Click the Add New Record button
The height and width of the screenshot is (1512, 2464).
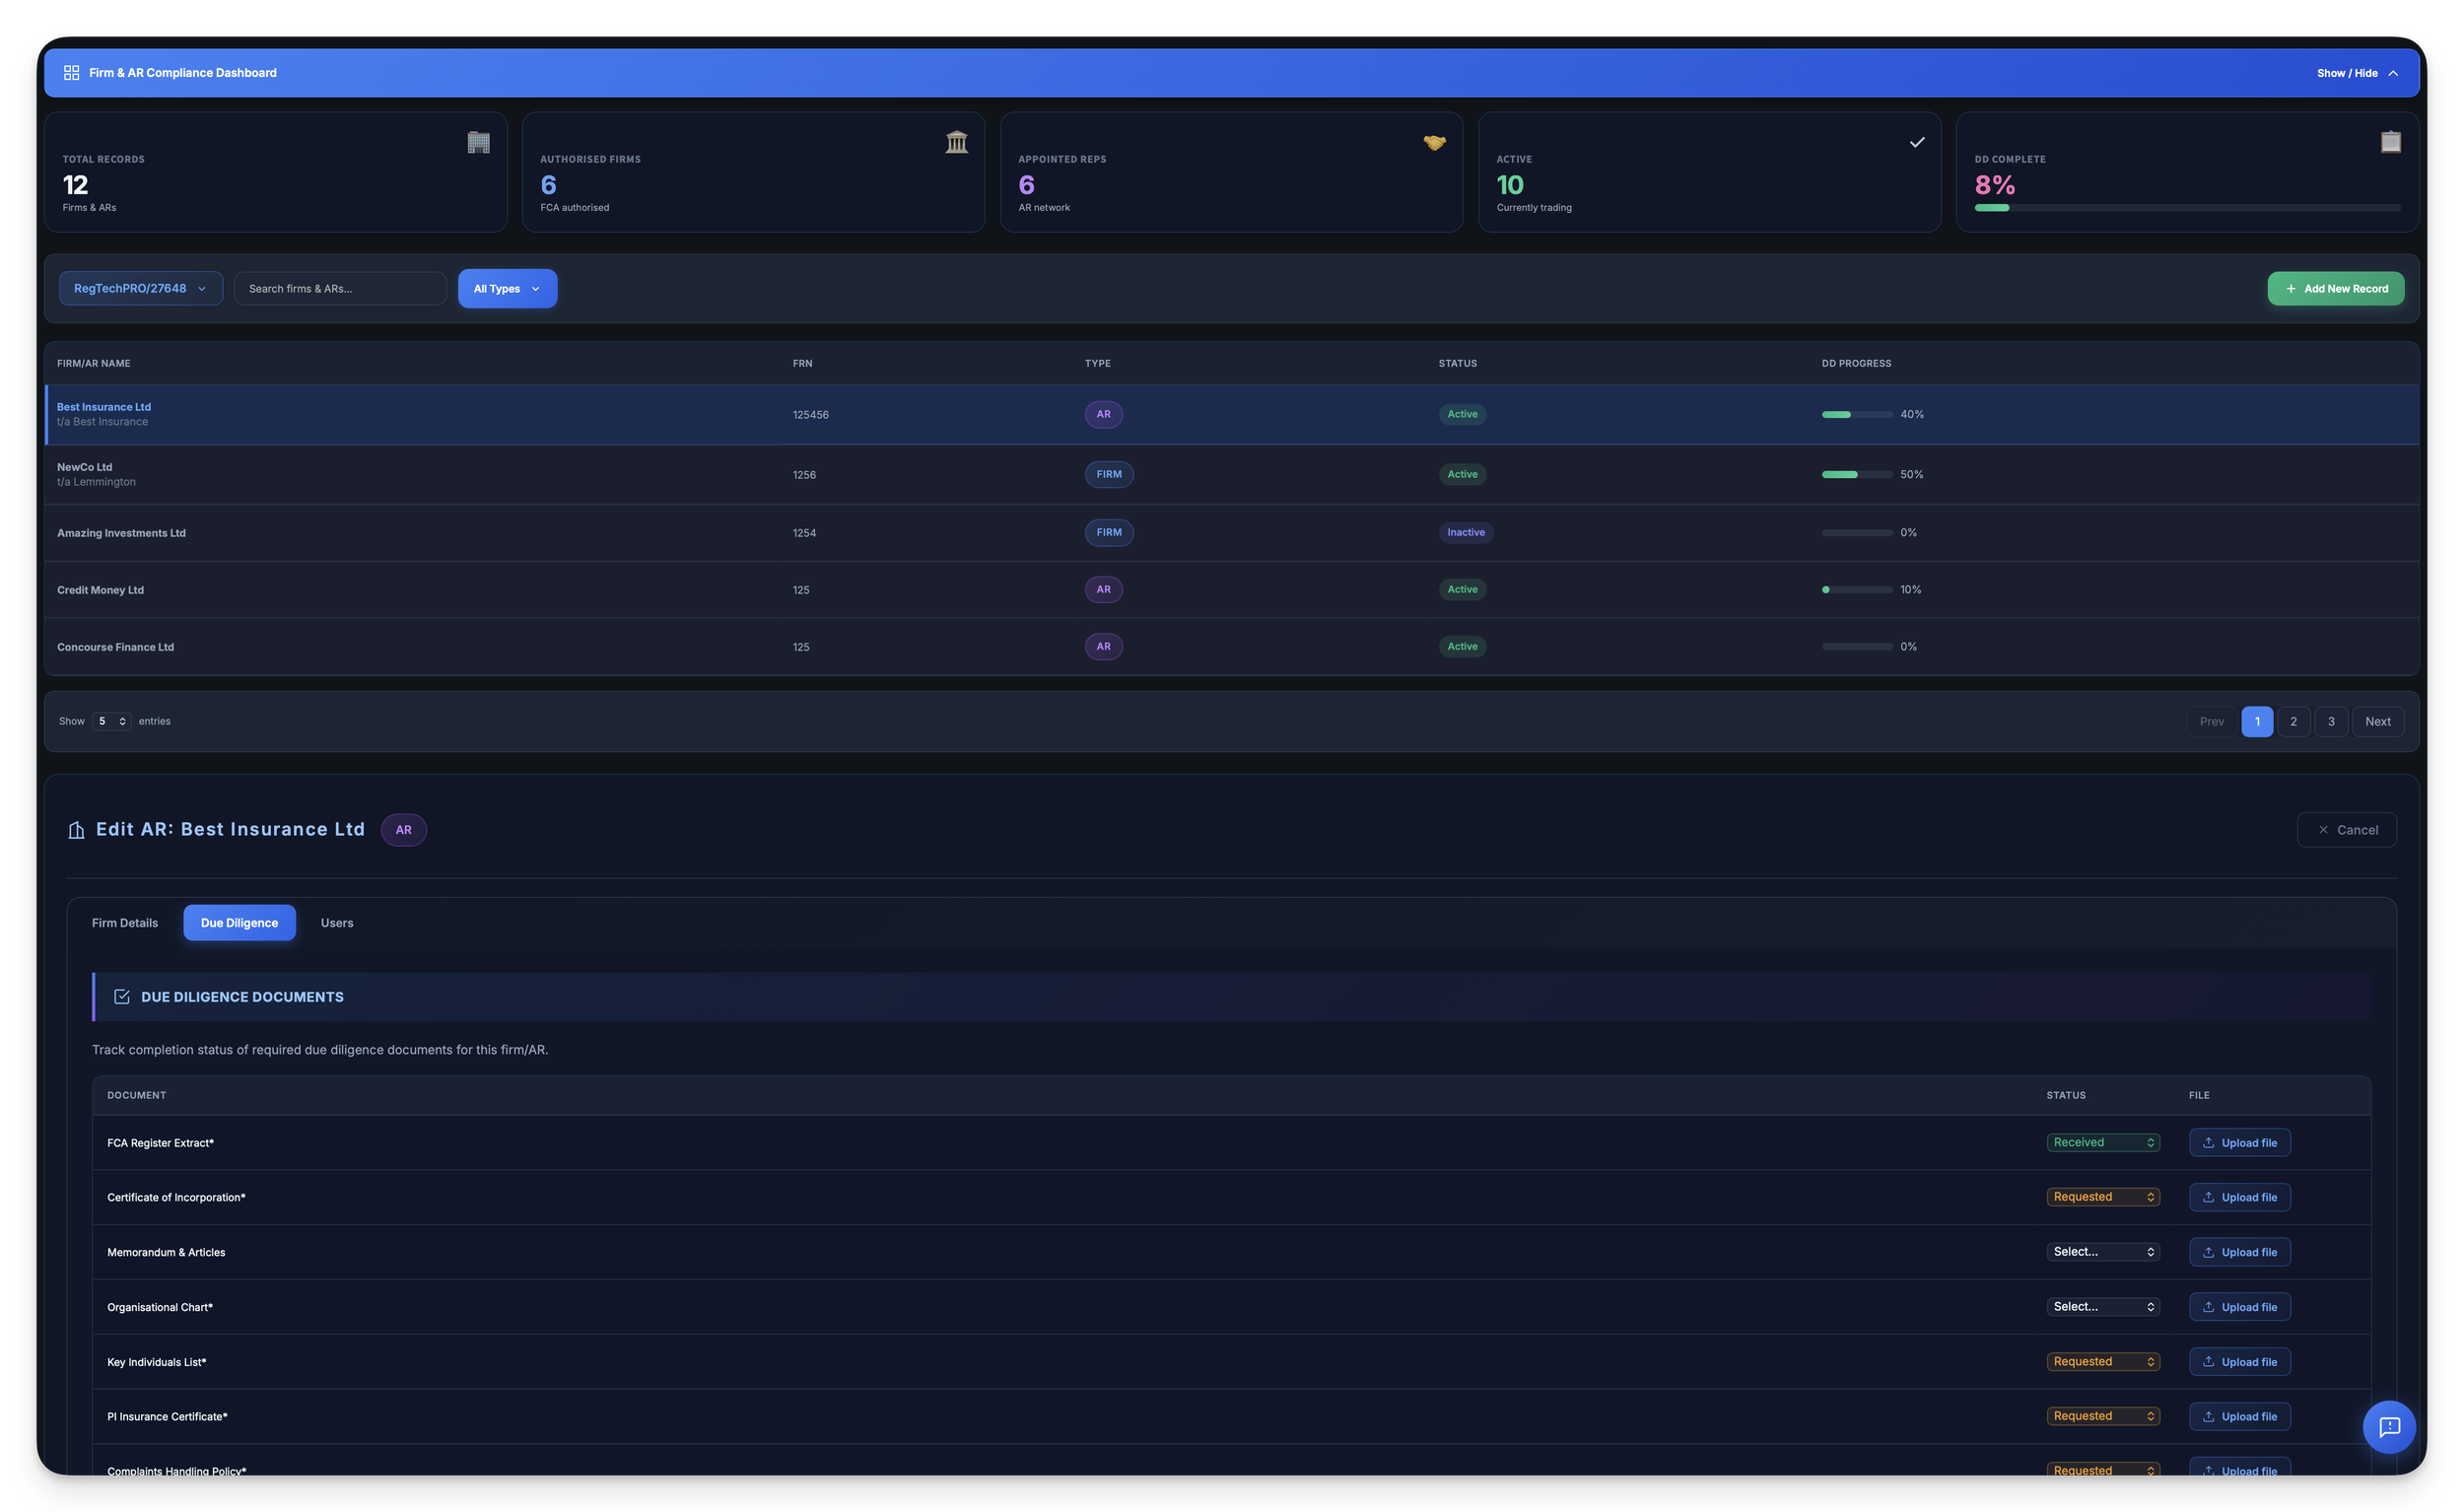click(x=2335, y=288)
